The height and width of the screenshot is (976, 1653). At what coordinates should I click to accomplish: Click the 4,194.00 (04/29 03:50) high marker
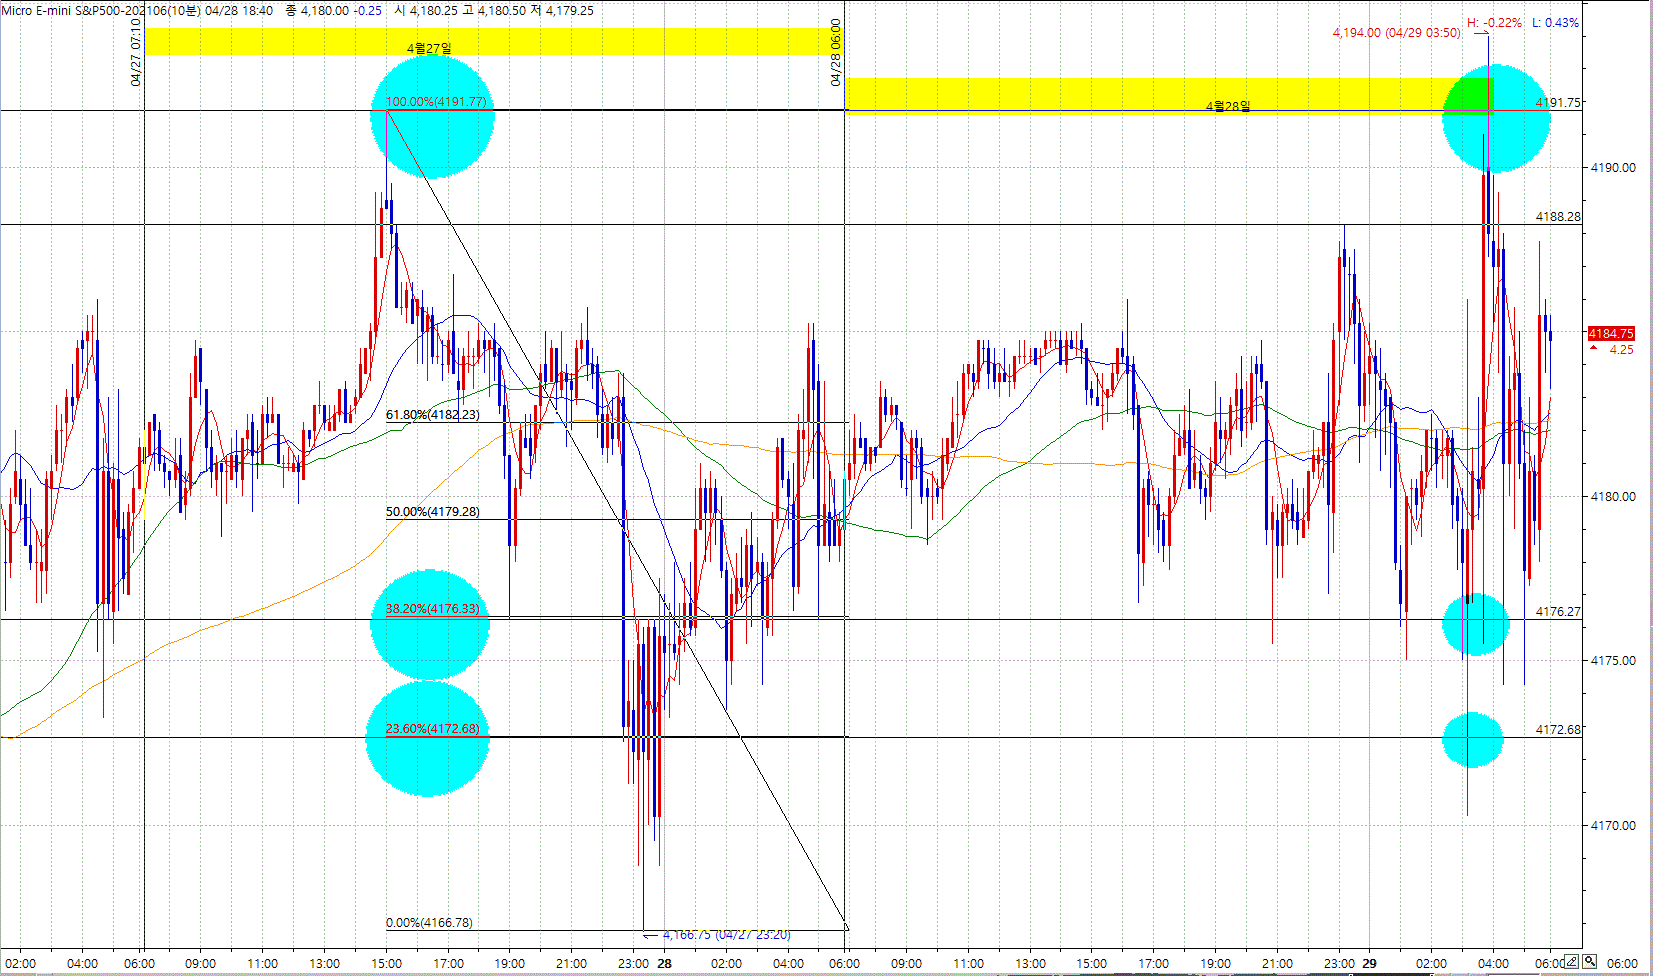coord(1395,33)
